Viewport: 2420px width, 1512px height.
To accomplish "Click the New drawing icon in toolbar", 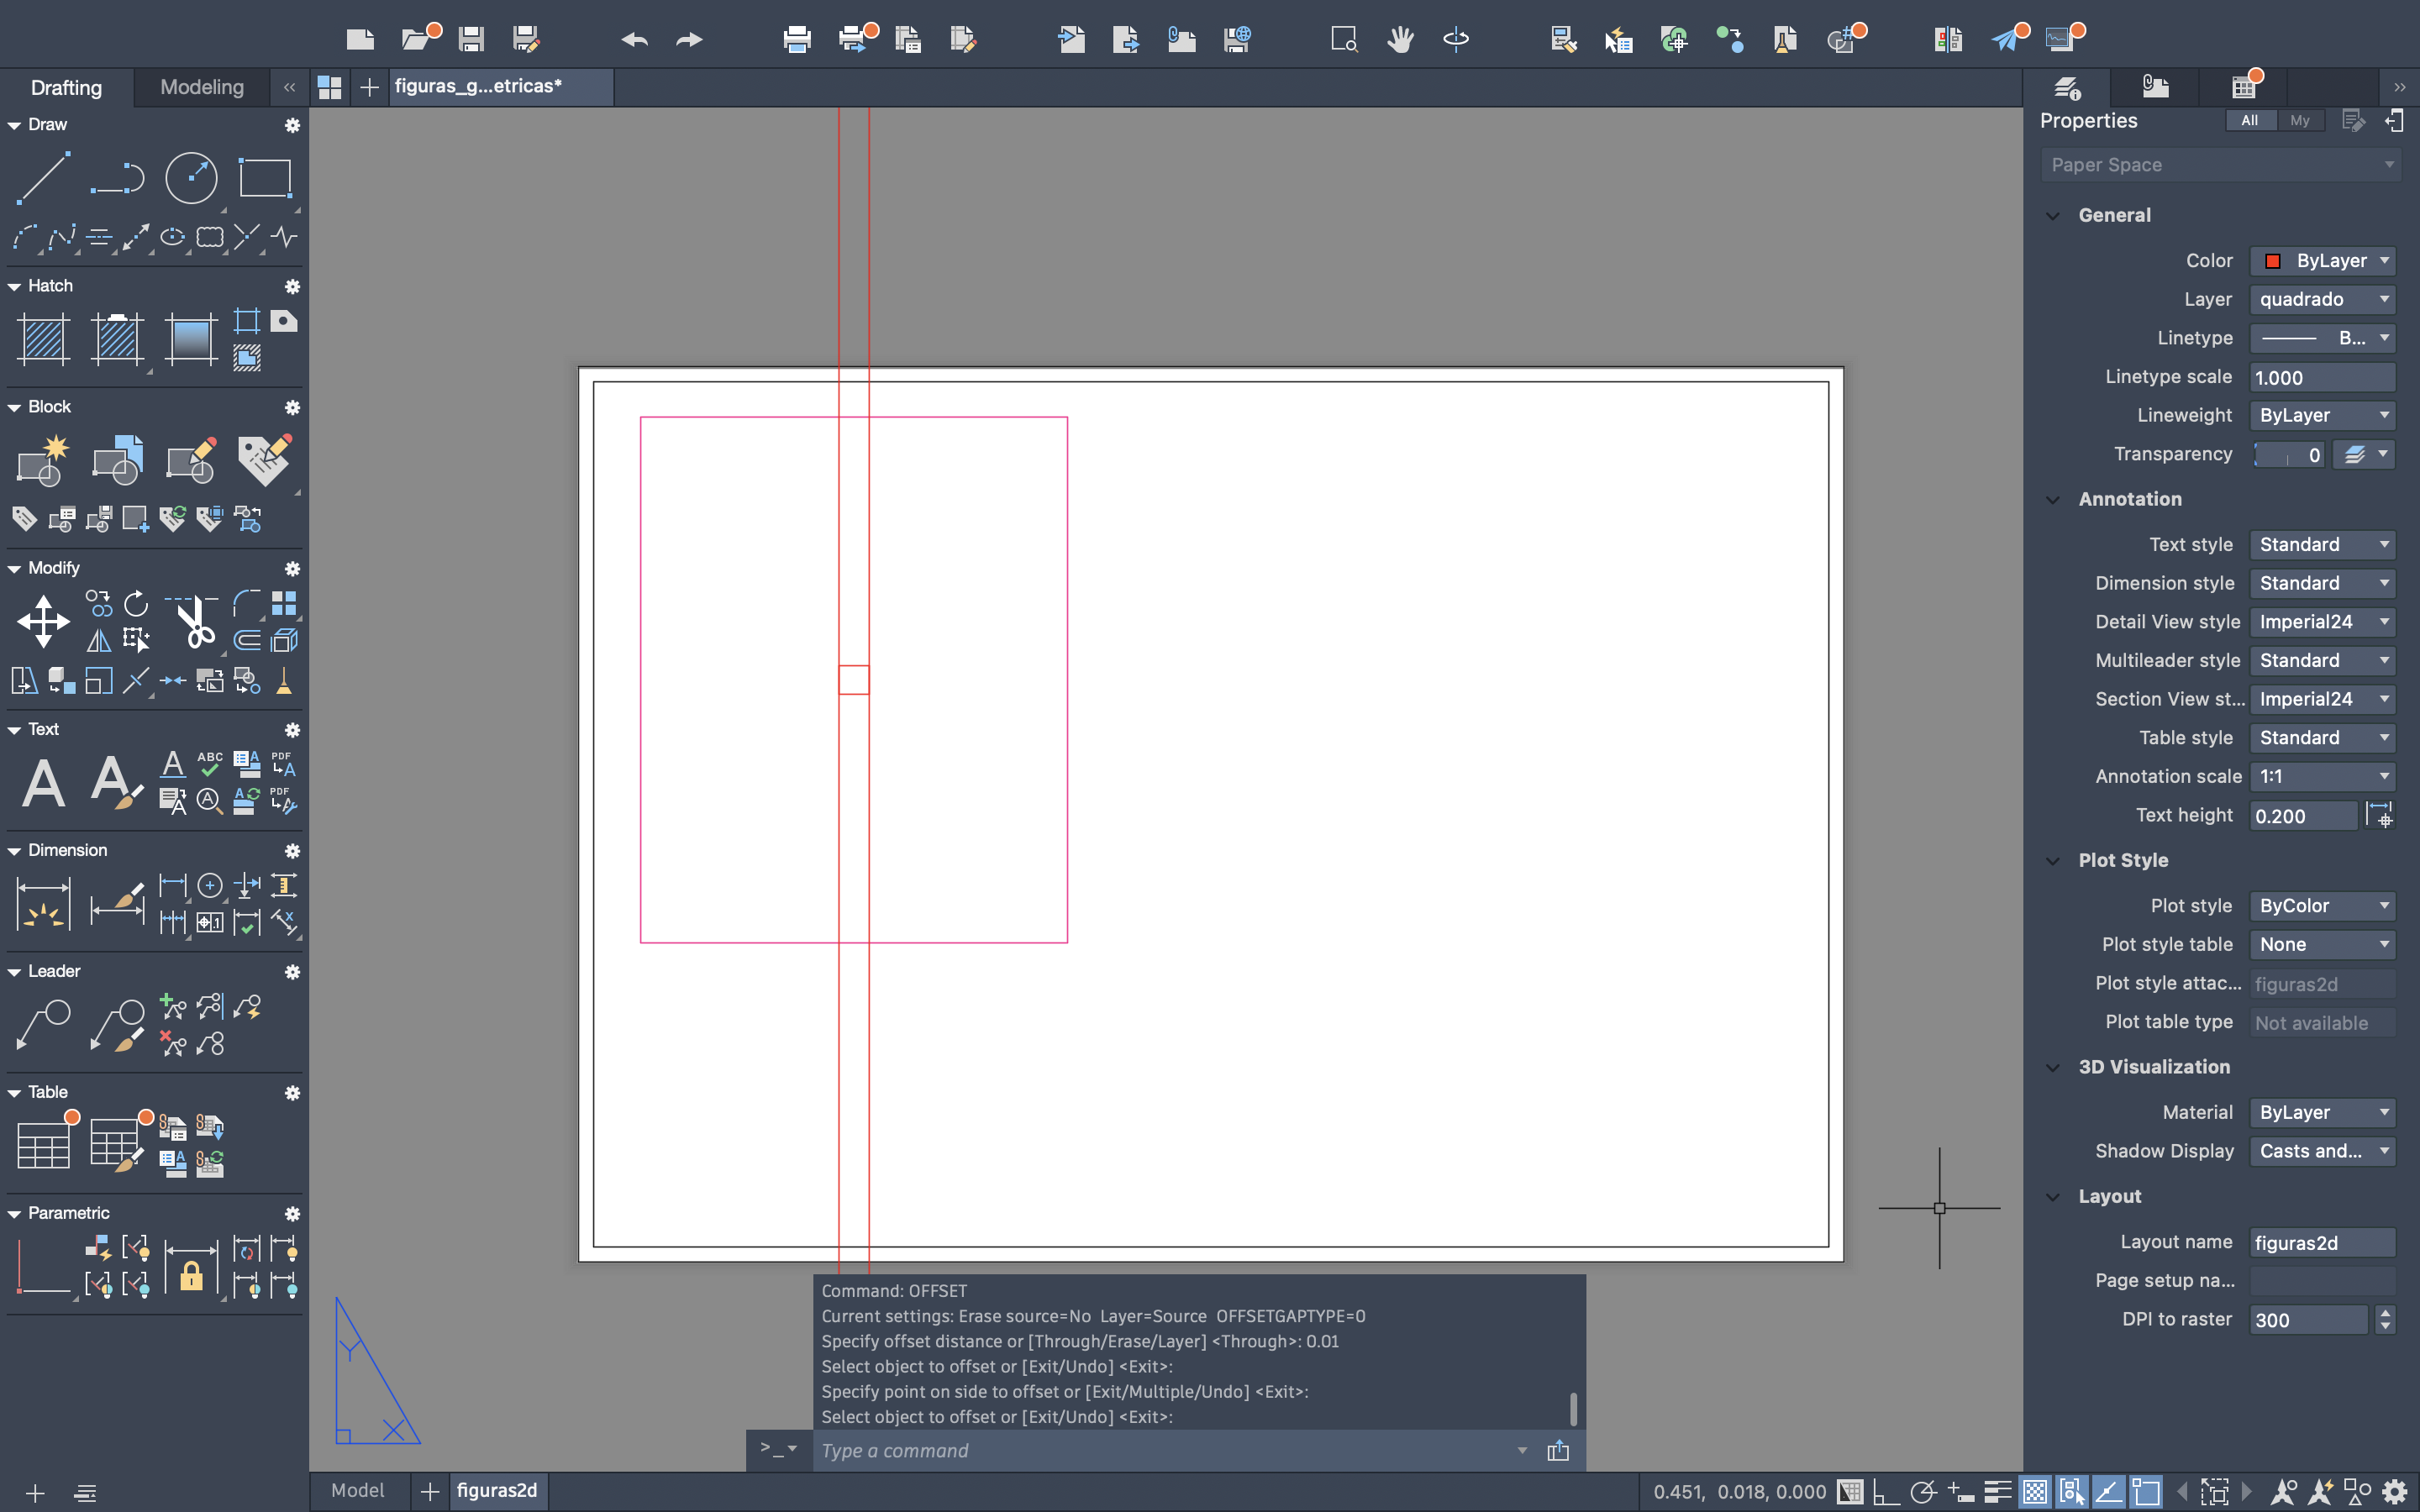I will coord(360,39).
